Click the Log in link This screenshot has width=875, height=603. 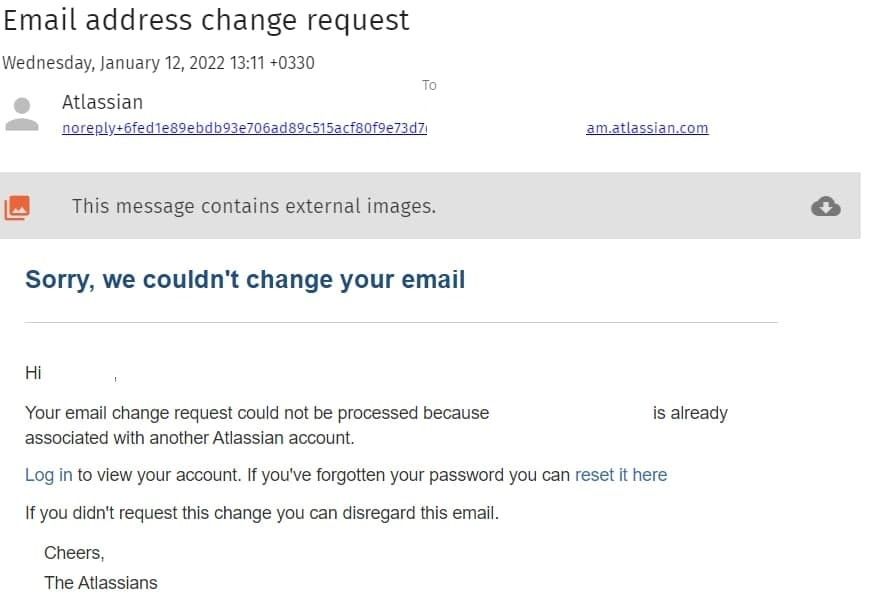pos(49,475)
